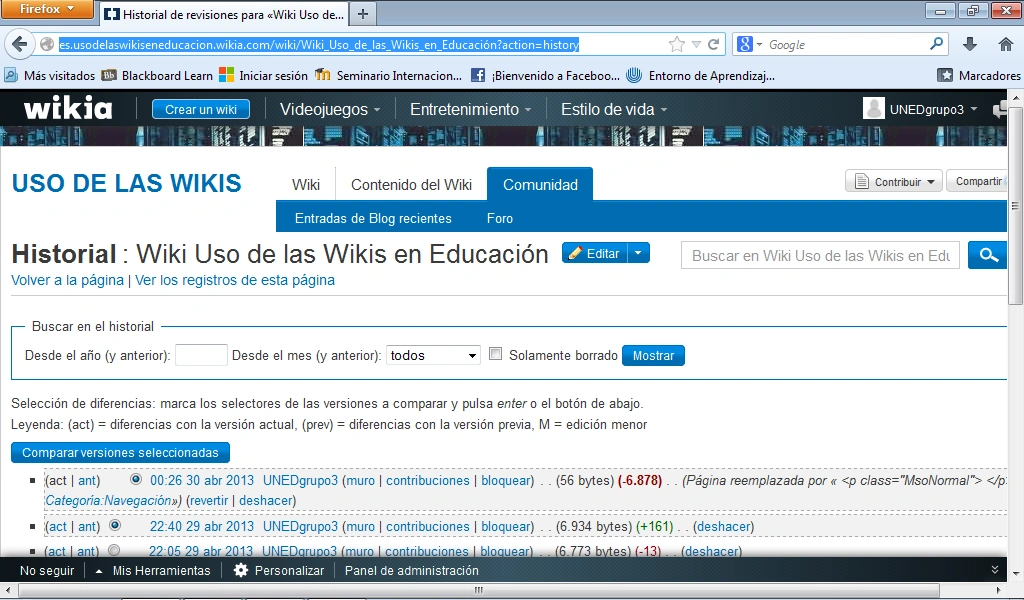Enable the Solamente borrado checkbox

[x=495, y=354]
